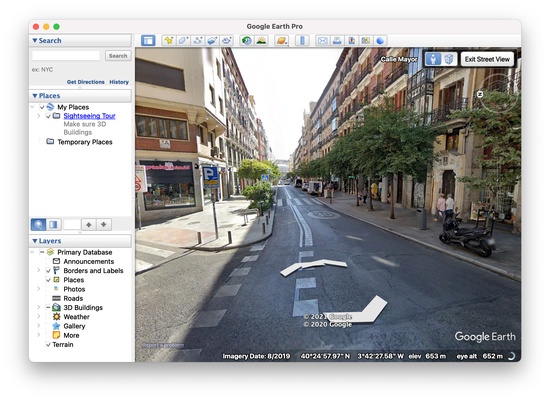
Task: Enable the Announcements layer checkbox
Action: [48, 261]
